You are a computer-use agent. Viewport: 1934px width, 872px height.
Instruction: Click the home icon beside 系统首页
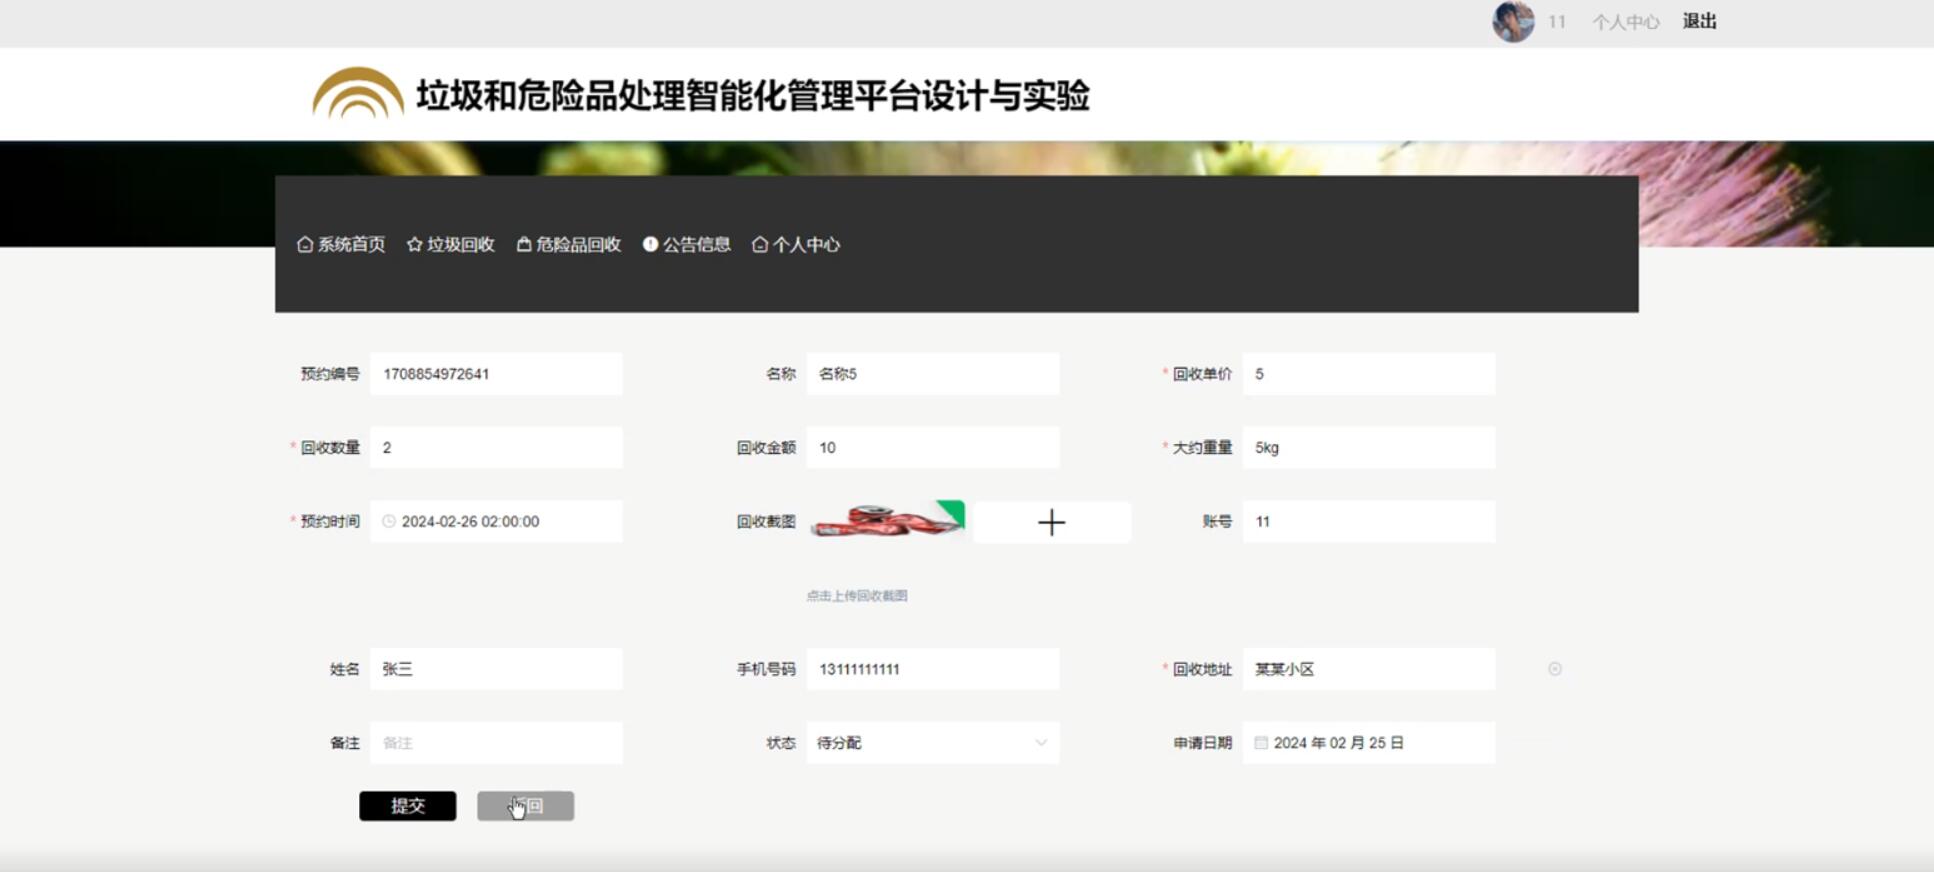305,244
